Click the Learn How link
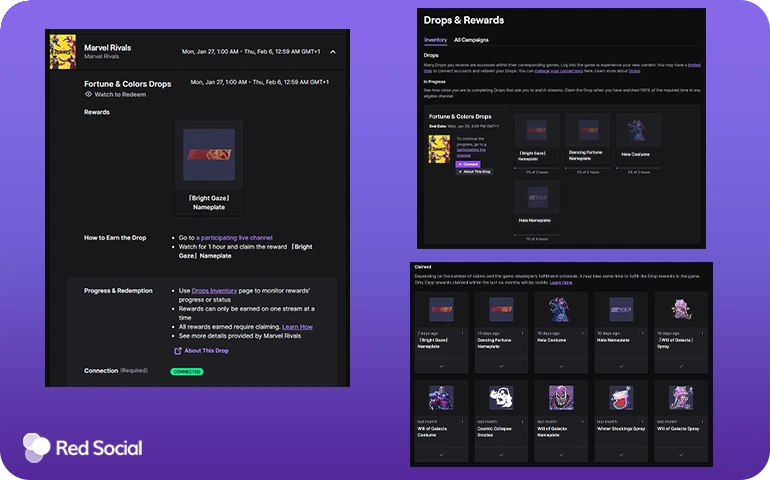770x480 pixels. pyautogui.click(x=297, y=327)
